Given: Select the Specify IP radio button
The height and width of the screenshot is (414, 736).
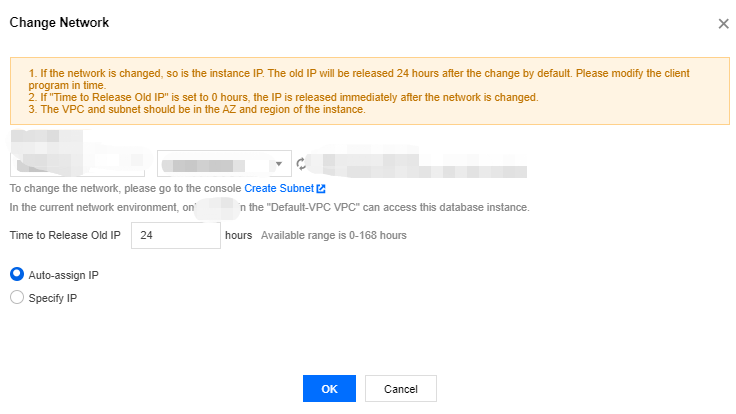Looking at the screenshot, I should (16, 297).
